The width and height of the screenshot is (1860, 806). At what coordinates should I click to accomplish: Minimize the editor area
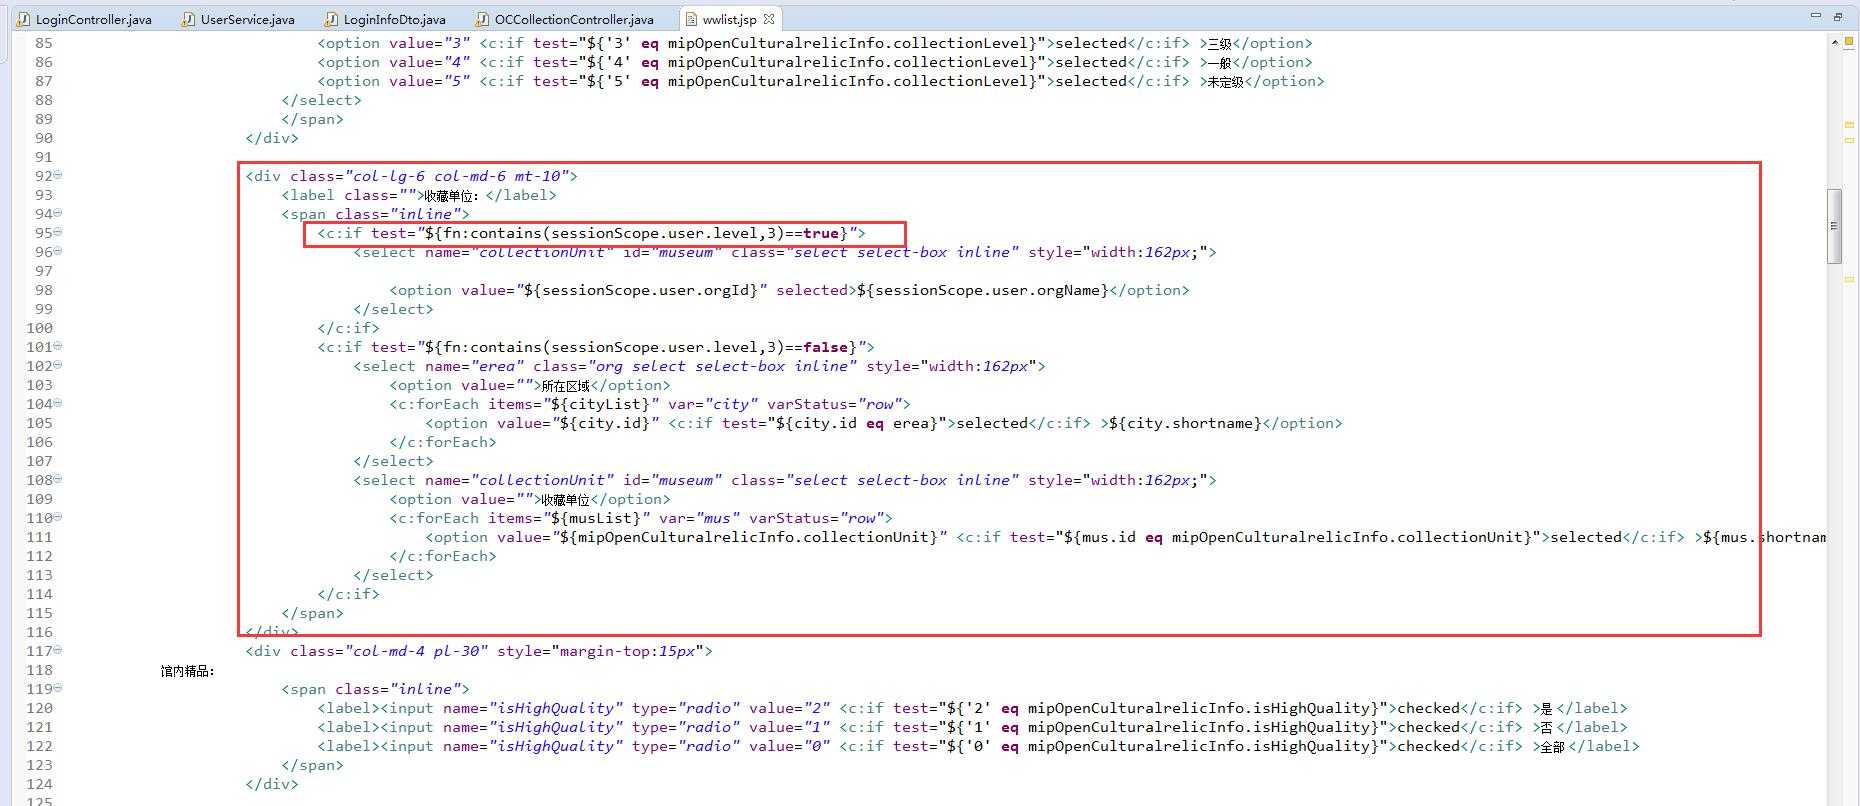pyautogui.click(x=1815, y=16)
